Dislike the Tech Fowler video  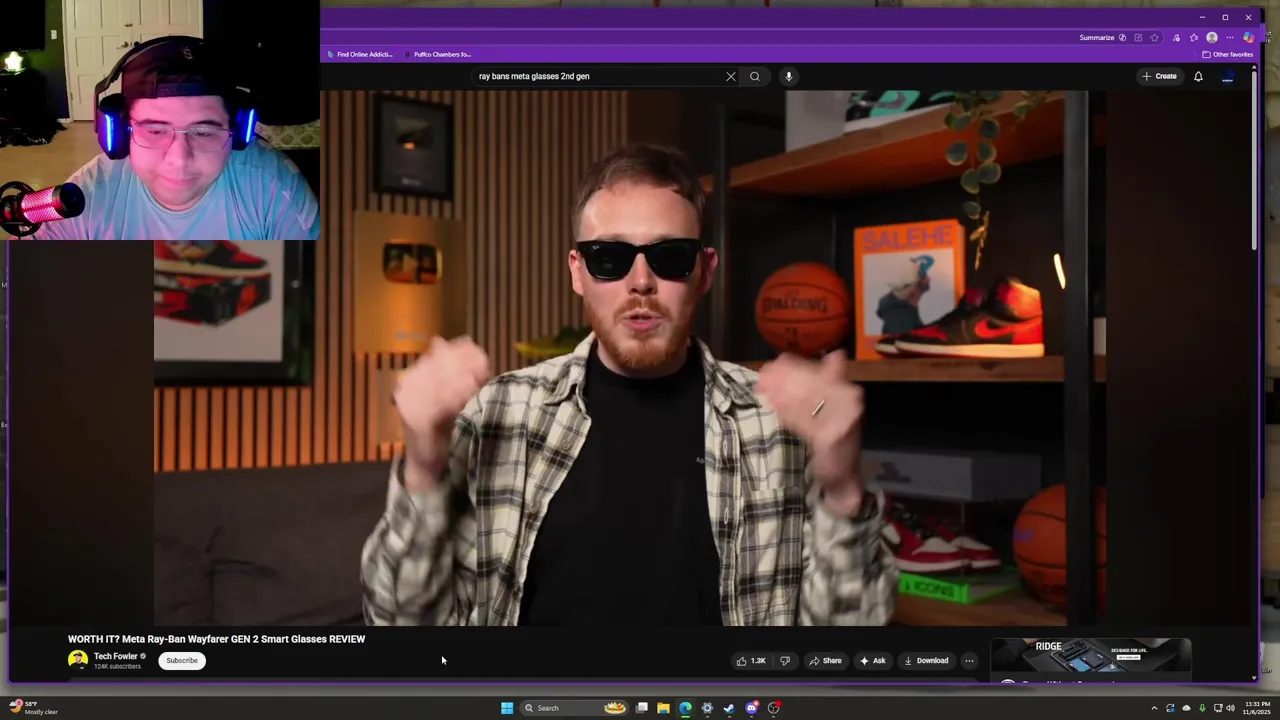click(x=785, y=660)
